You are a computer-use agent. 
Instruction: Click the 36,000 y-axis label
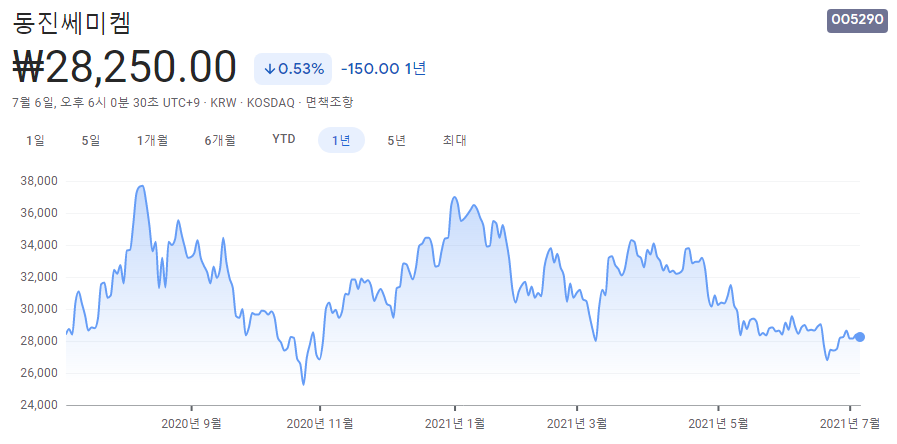39,213
